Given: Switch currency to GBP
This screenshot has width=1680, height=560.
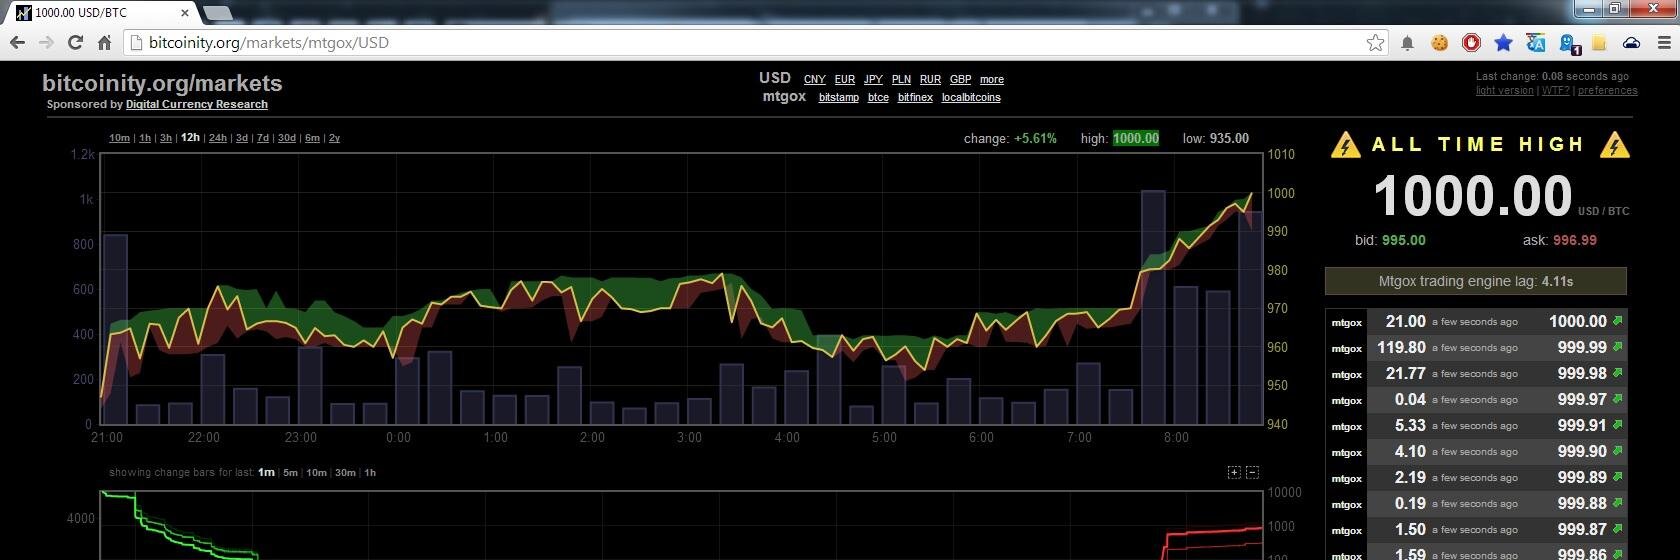Looking at the screenshot, I should (960, 79).
